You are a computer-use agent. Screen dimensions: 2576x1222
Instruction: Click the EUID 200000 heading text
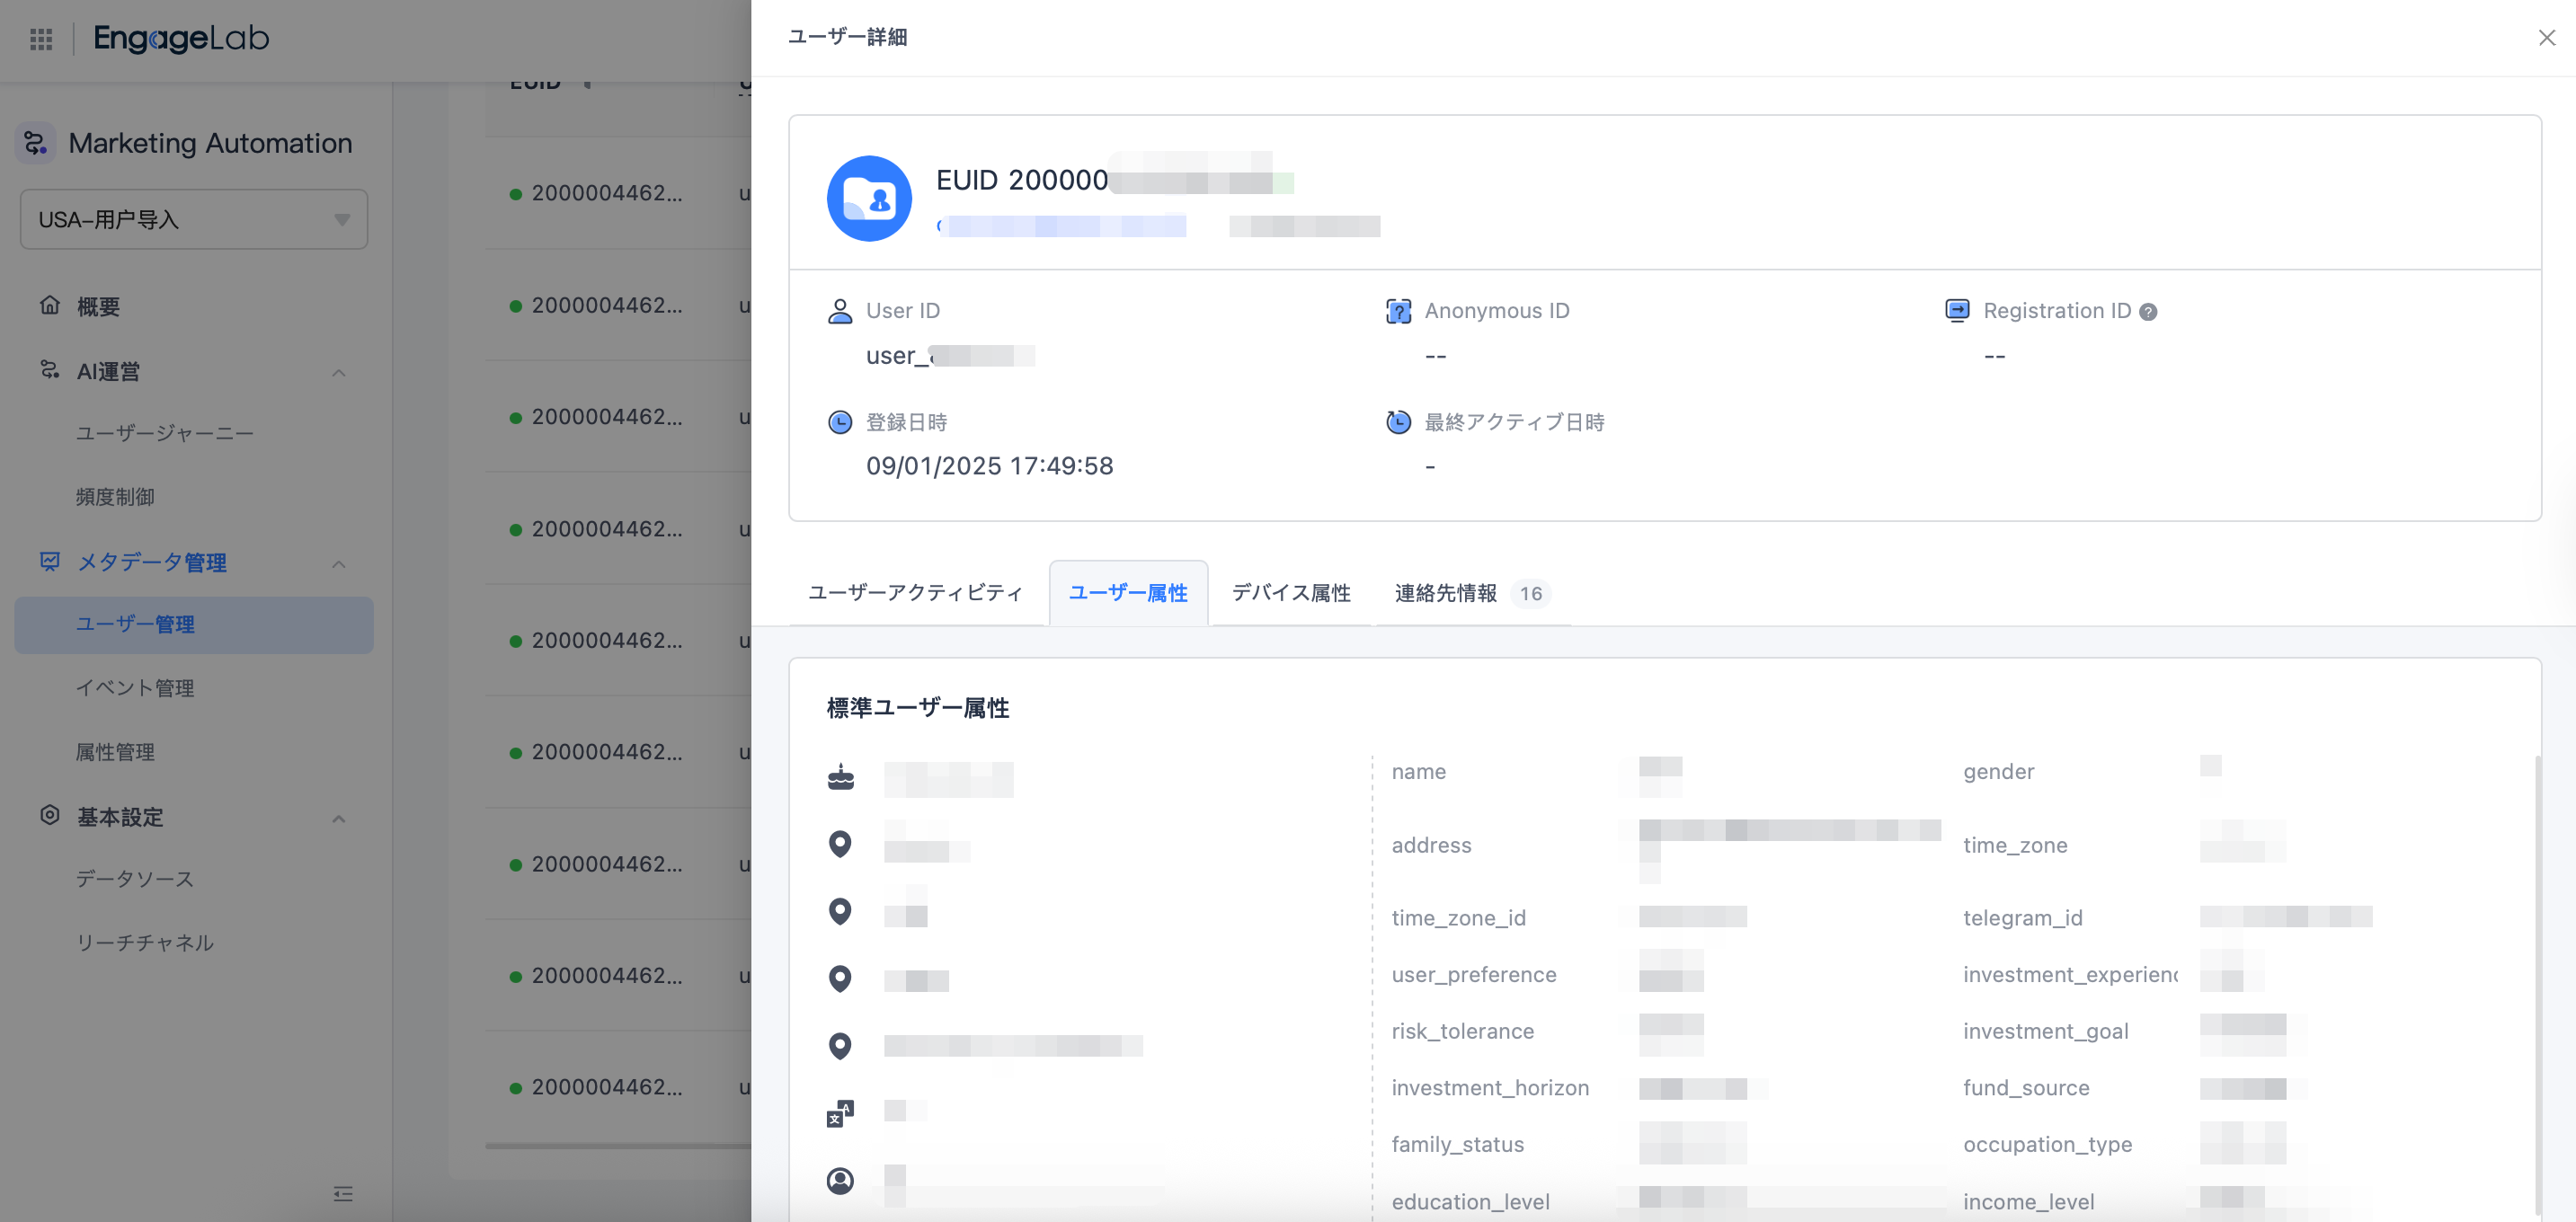(x=1022, y=180)
